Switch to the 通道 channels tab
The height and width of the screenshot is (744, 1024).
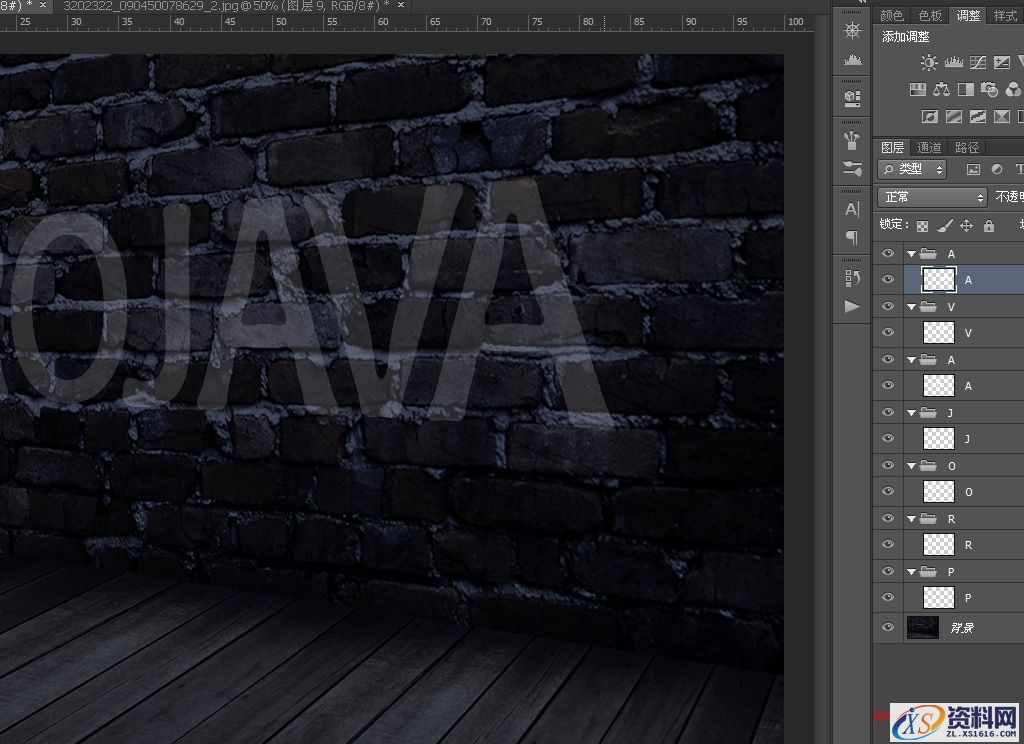(928, 148)
